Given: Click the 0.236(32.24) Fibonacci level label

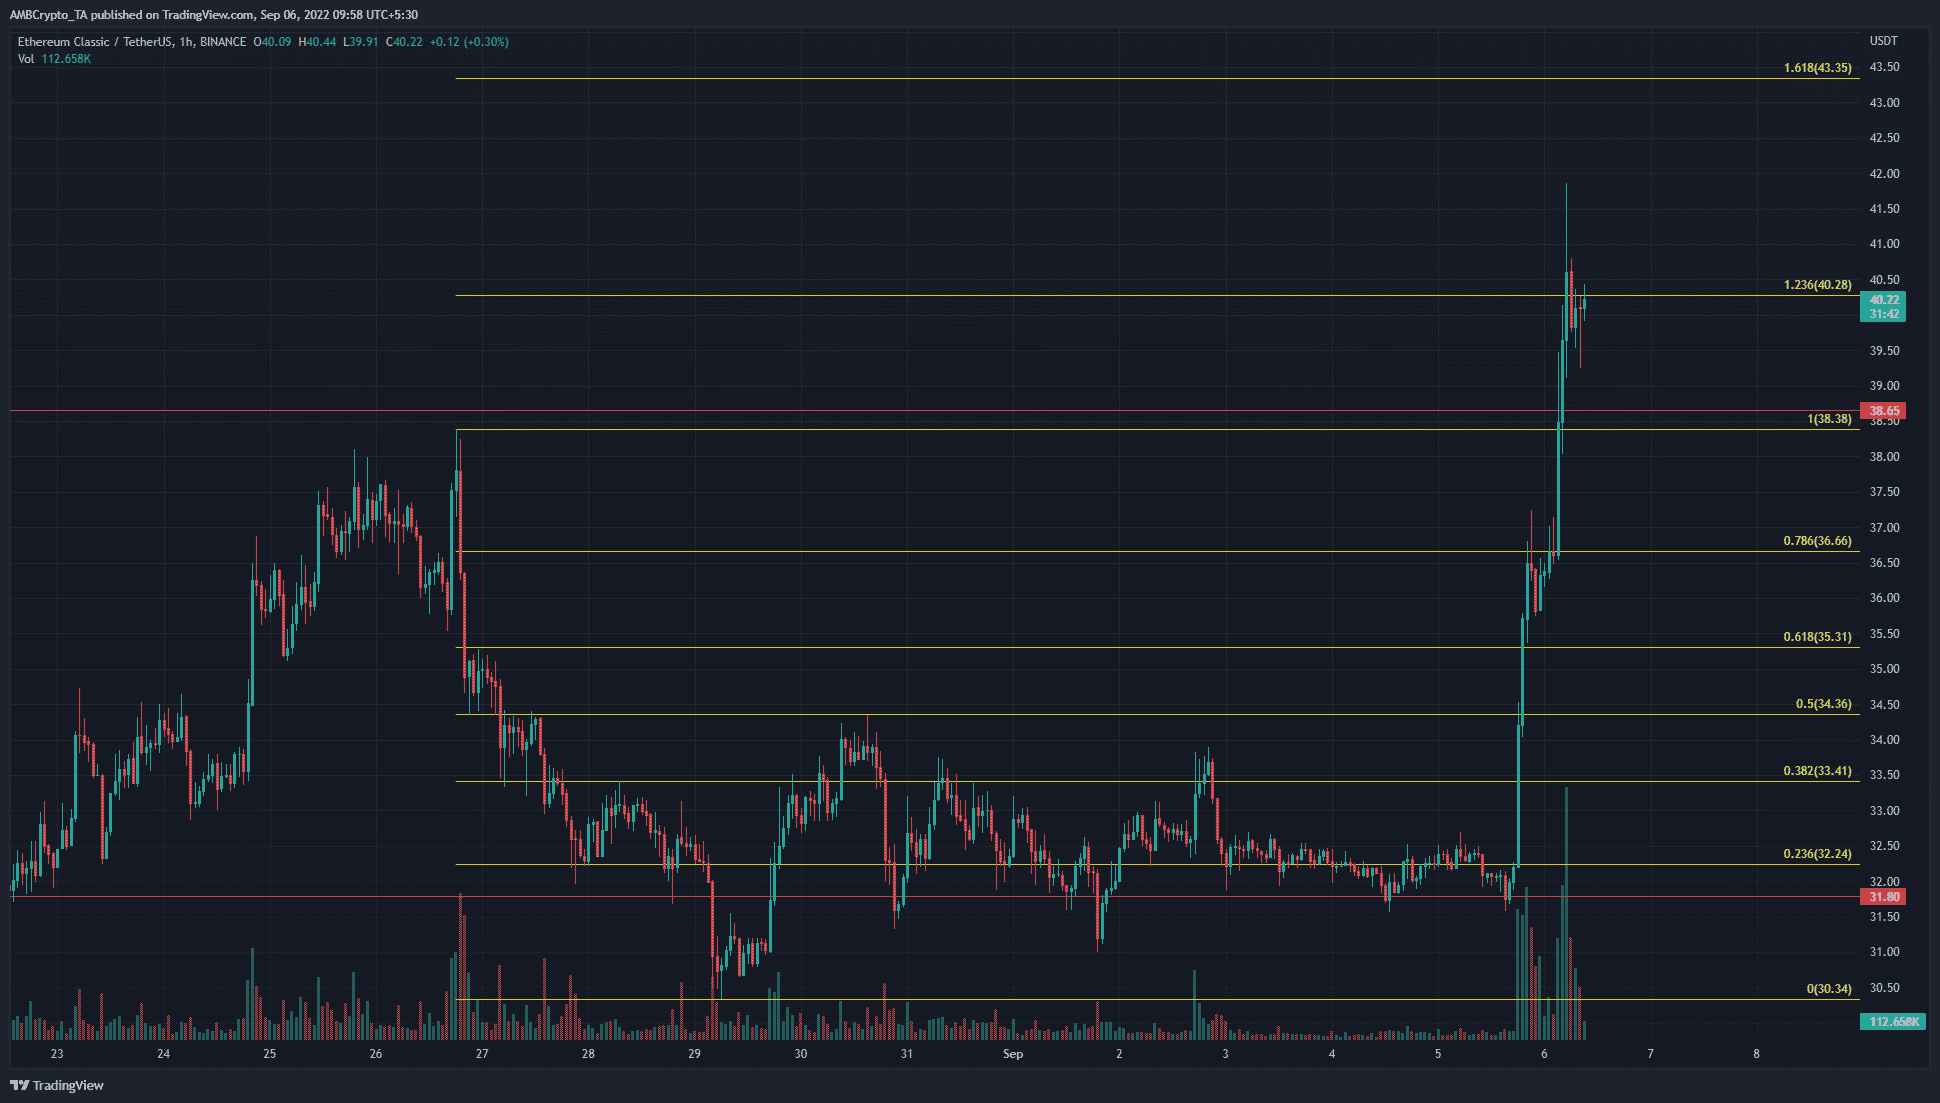Looking at the screenshot, I should tap(1817, 854).
